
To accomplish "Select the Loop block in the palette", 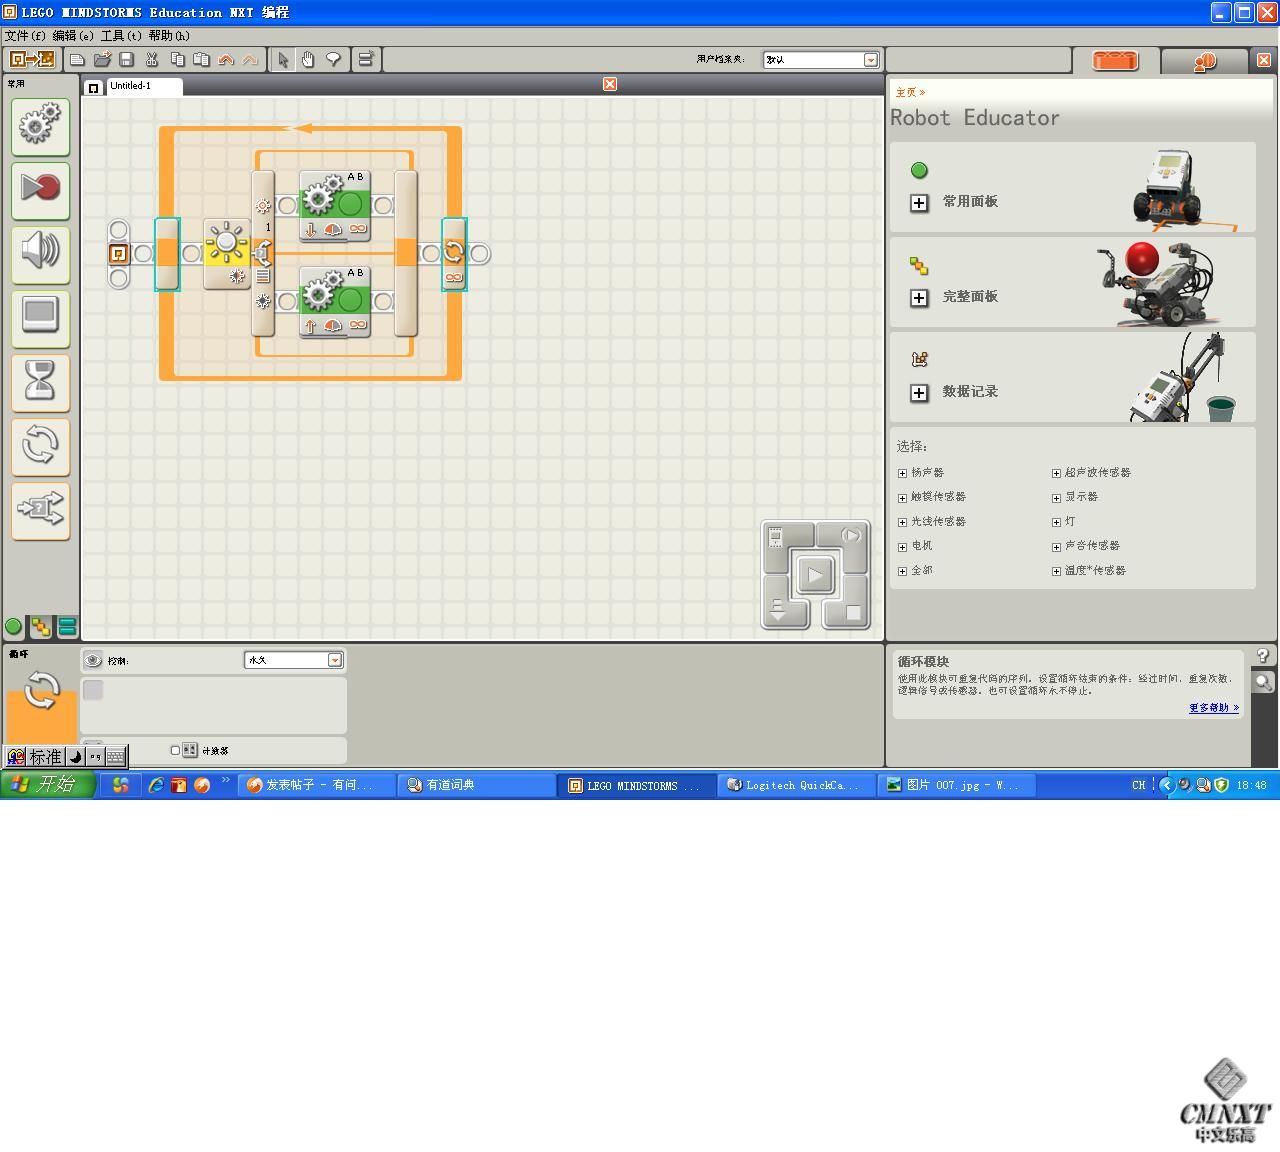I will [x=40, y=446].
